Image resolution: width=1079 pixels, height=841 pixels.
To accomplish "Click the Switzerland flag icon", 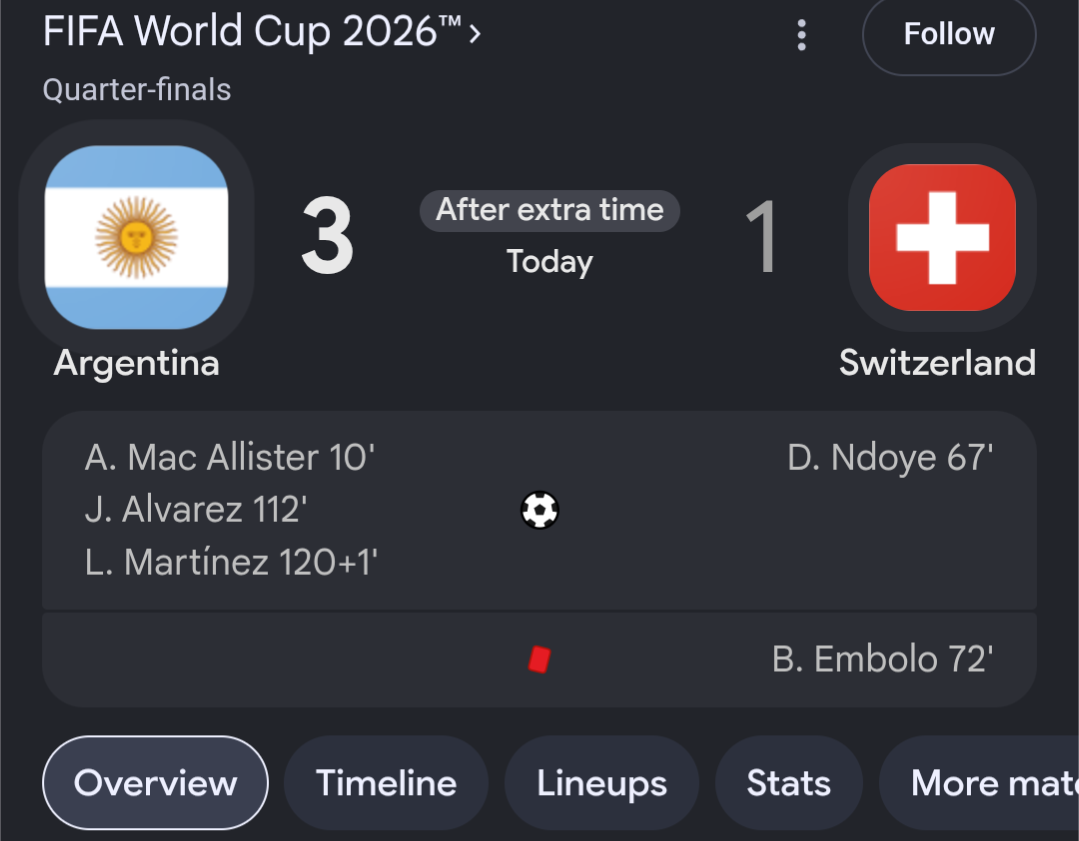I will (942, 237).
